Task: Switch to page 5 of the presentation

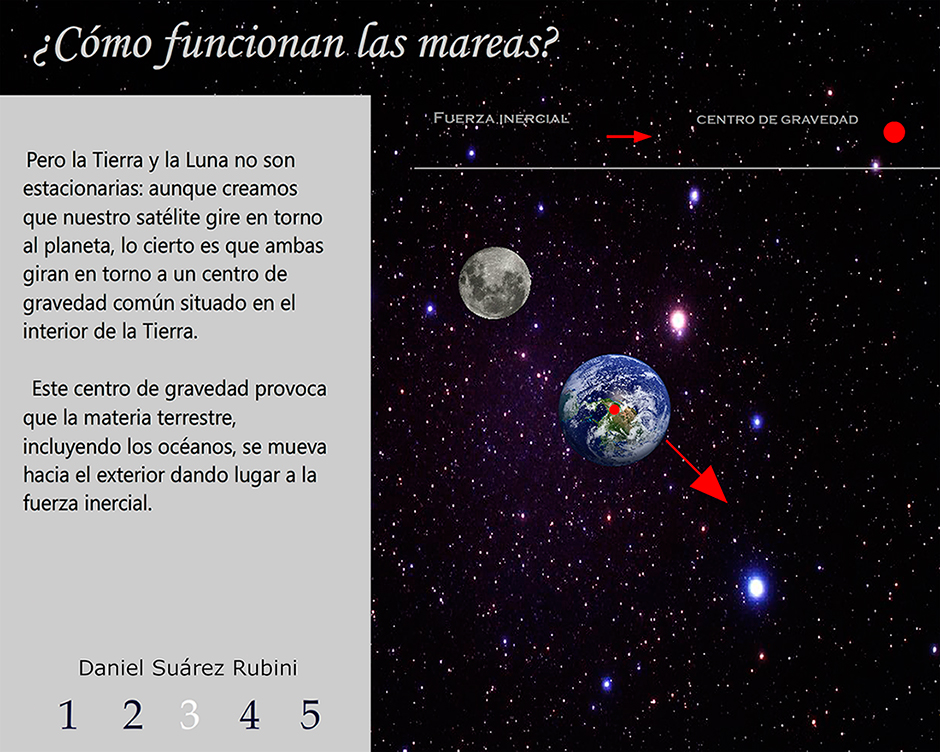Action: pyautogui.click(x=310, y=715)
